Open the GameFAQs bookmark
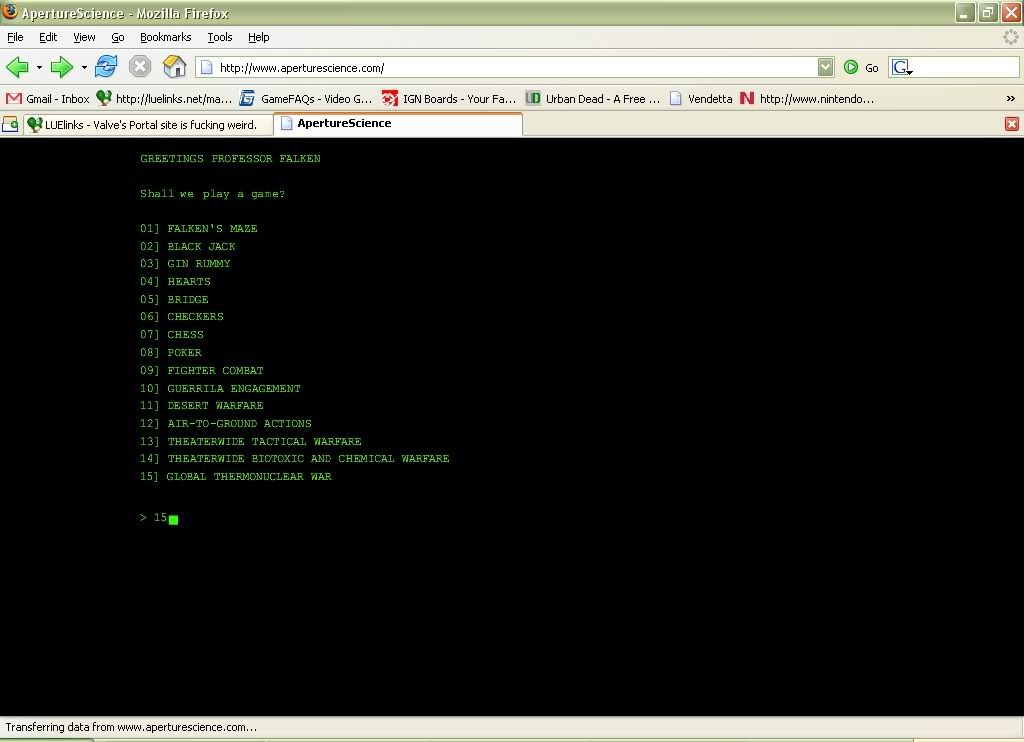1024x742 pixels. click(x=306, y=99)
